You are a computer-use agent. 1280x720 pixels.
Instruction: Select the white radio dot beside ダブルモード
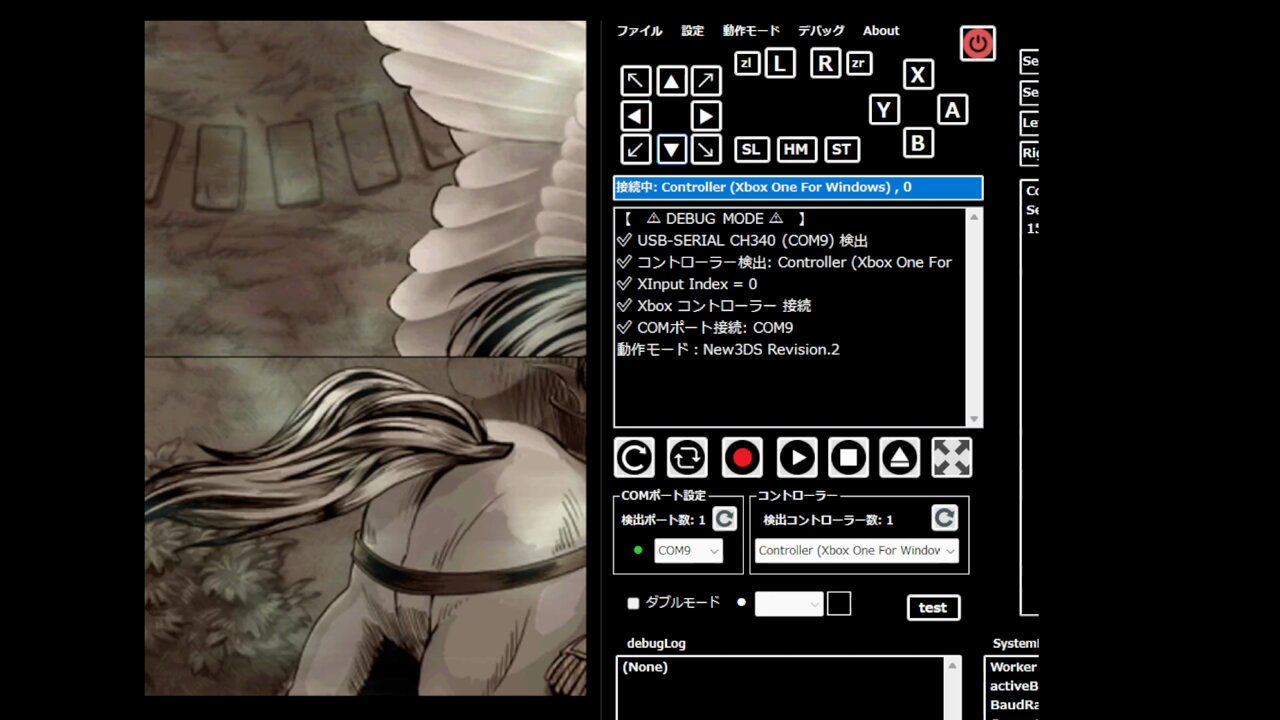[x=741, y=602]
